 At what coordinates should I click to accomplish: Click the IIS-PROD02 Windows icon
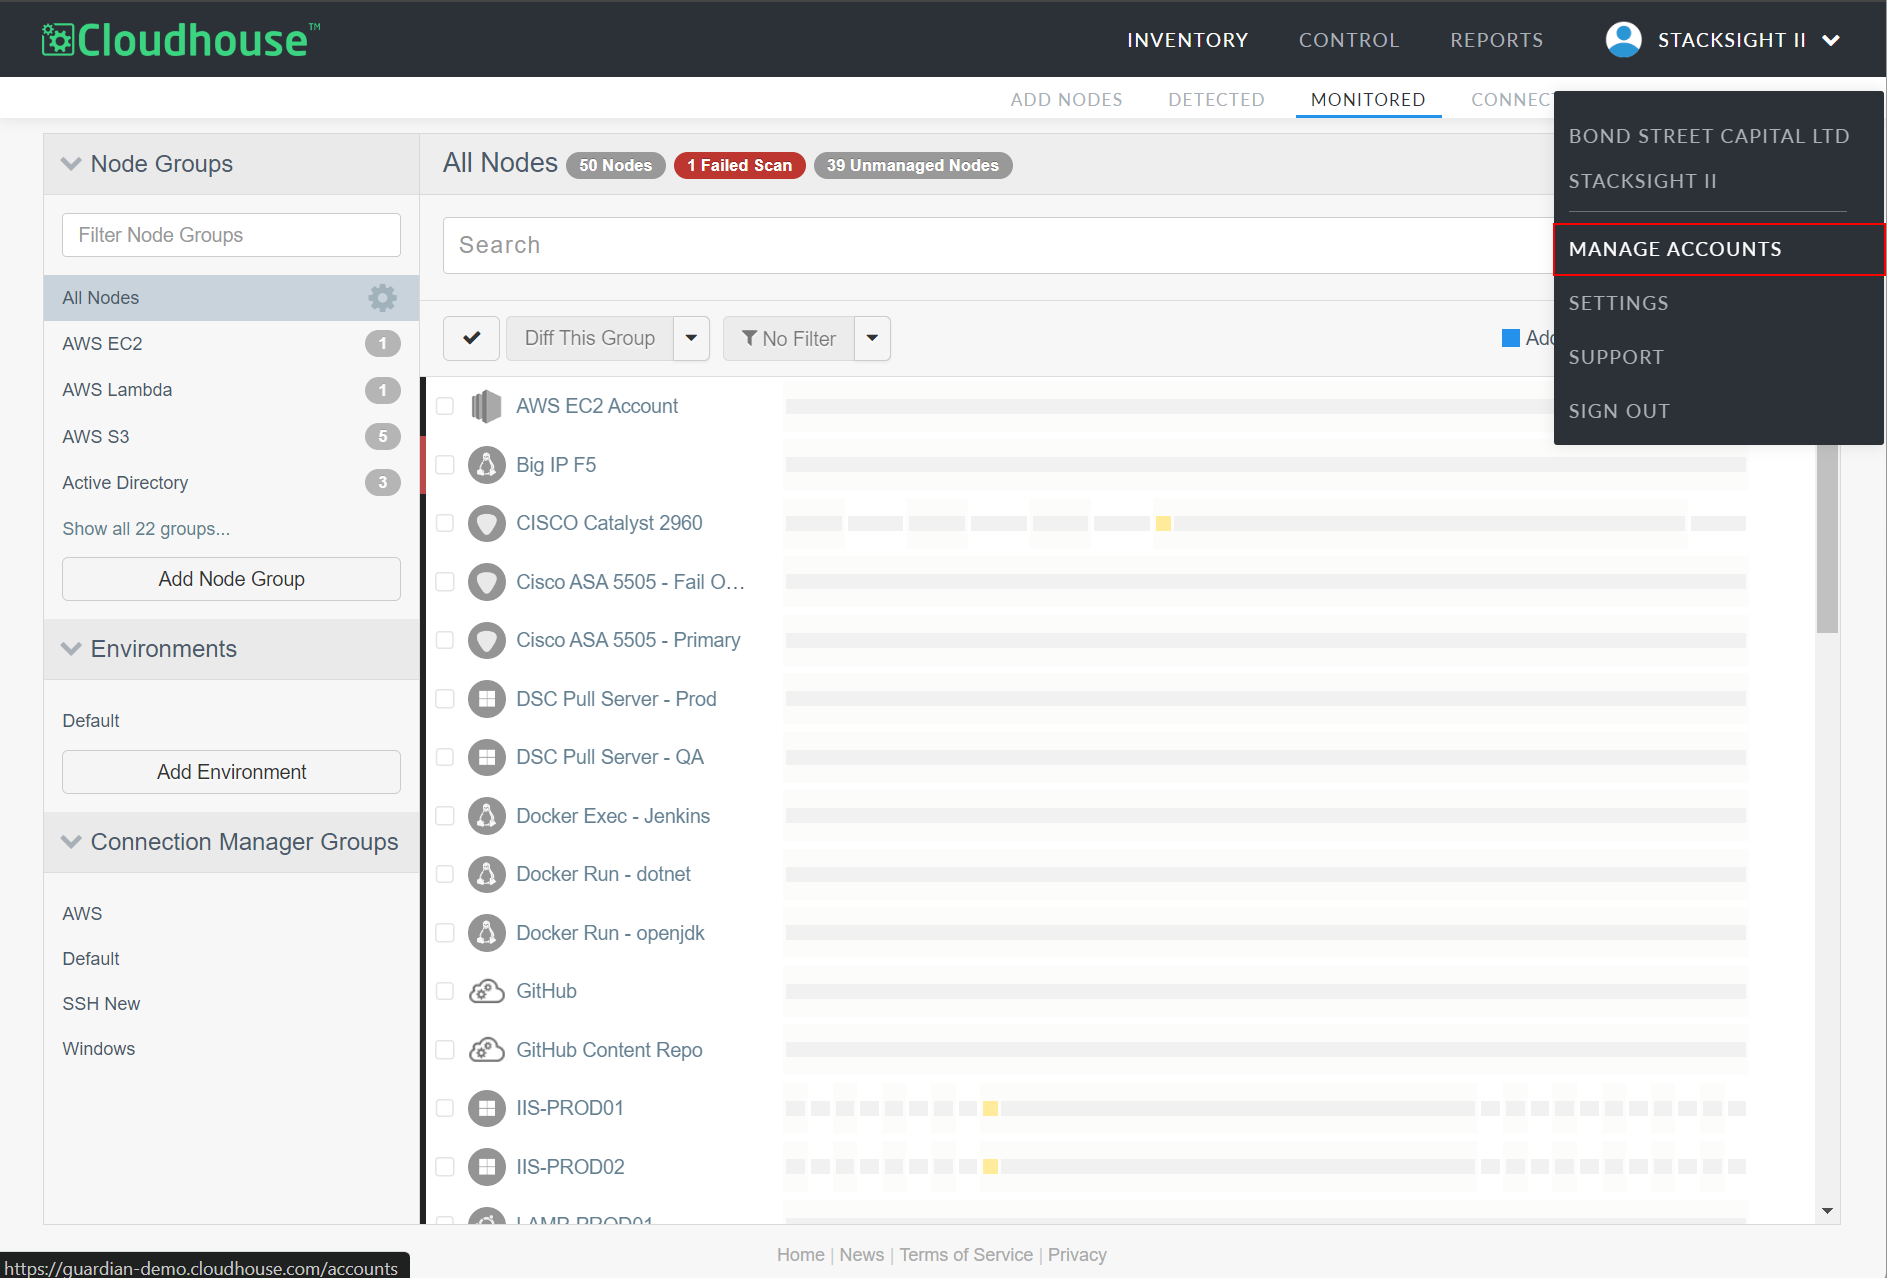486,1167
